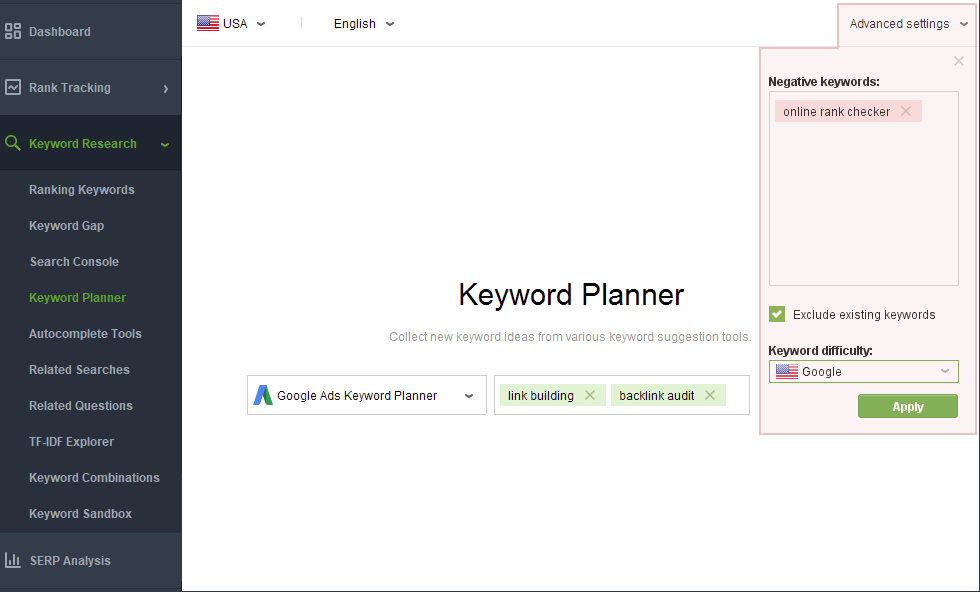Click the Dashboard grid icon
Viewport: 980px width, 592px height.
(12, 31)
